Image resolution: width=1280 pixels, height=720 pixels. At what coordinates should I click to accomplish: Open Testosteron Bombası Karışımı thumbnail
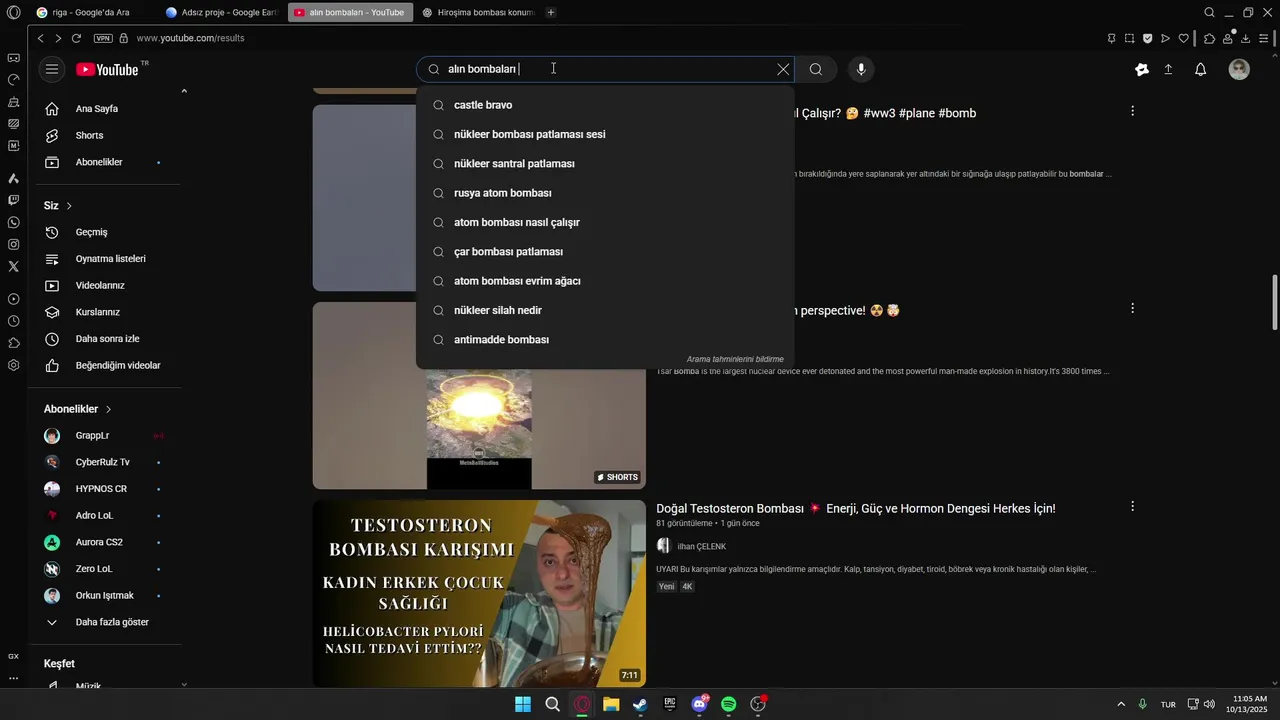pos(479,593)
